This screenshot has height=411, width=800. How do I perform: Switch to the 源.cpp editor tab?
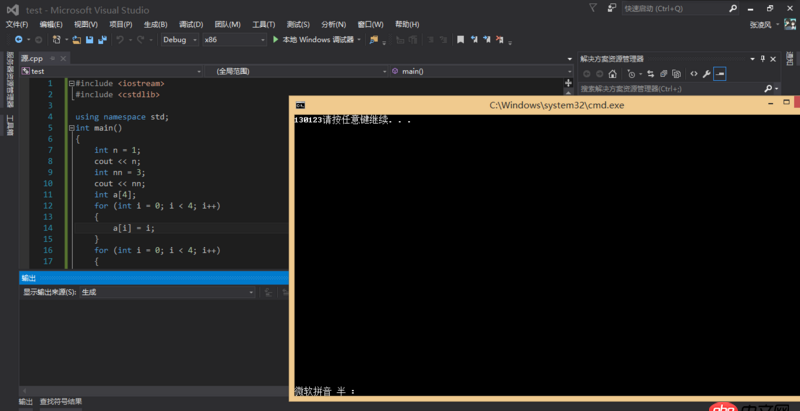[32, 58]
